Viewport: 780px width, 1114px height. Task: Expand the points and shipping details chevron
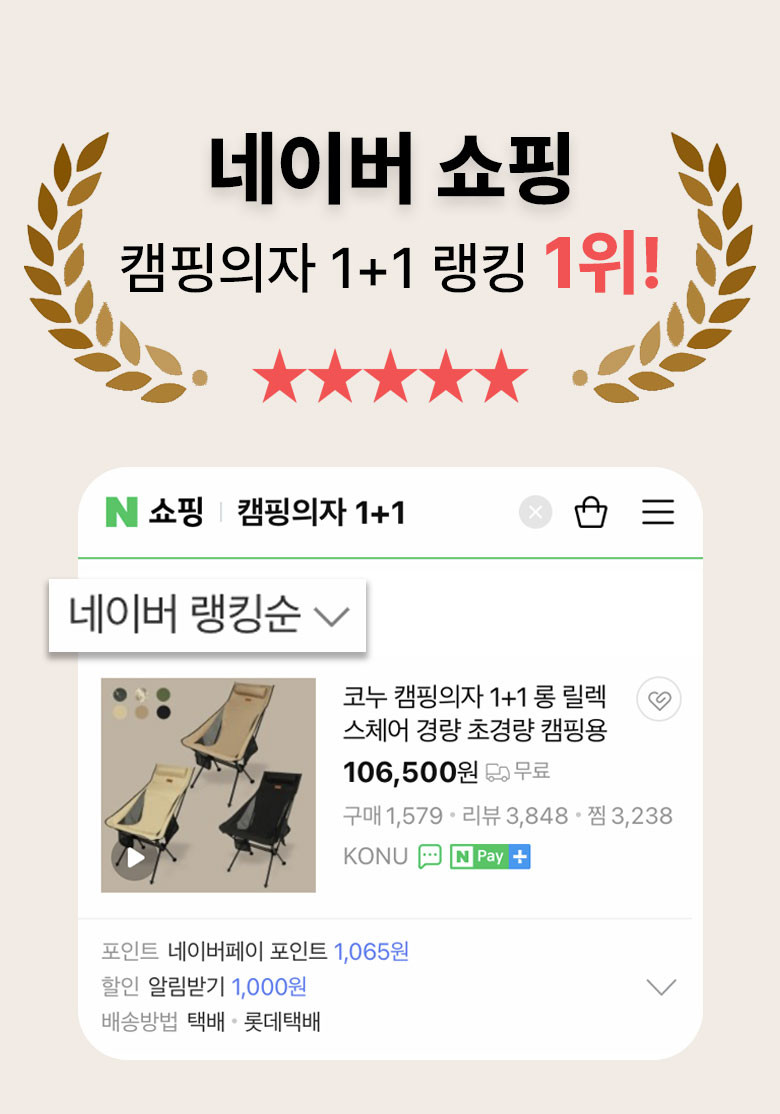click(661, 986)
